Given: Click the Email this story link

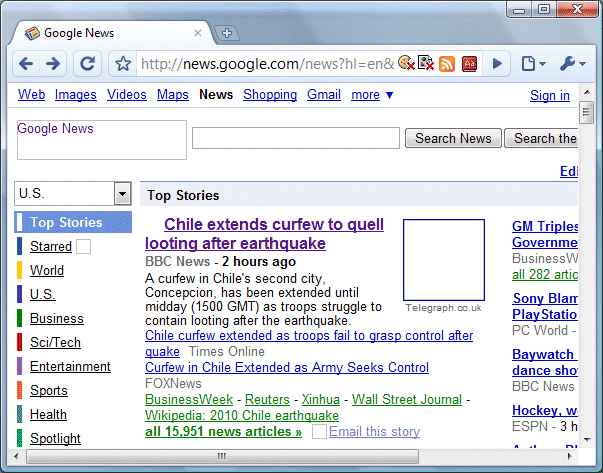Looking at the screenshot, I should (x=375, y=432).
